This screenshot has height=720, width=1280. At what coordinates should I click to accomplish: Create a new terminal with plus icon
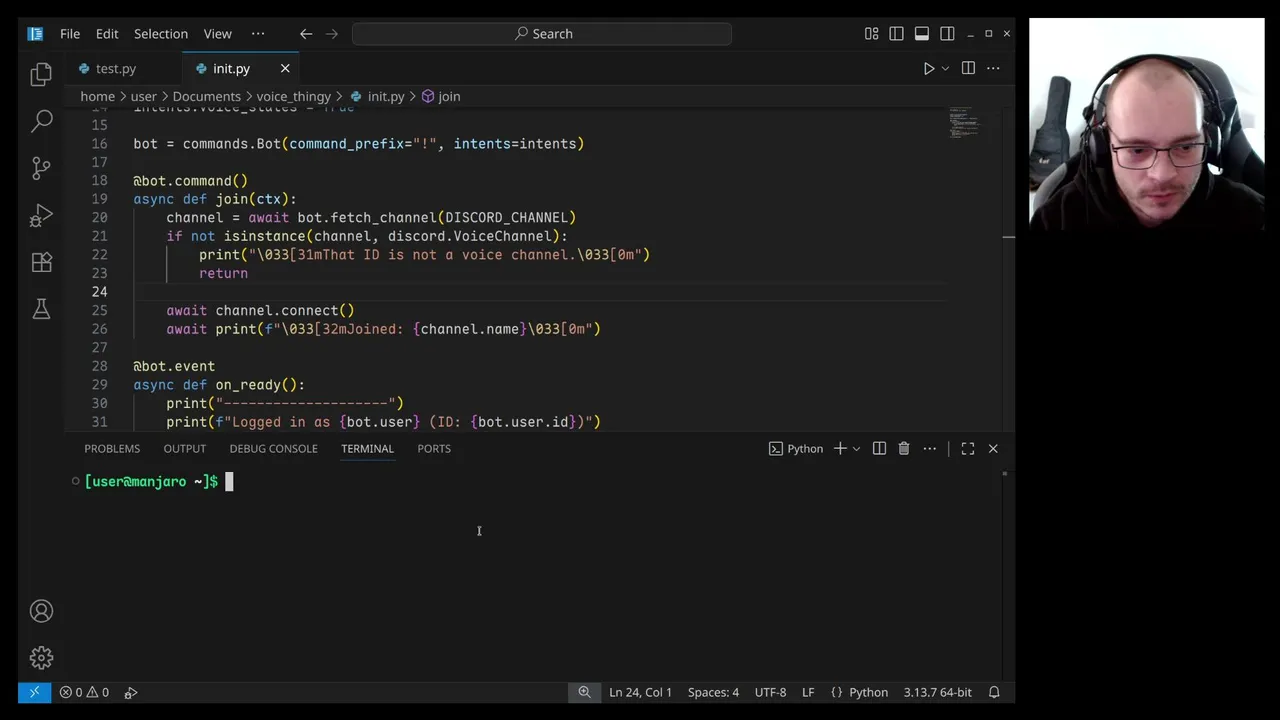[x=840, y=448]
